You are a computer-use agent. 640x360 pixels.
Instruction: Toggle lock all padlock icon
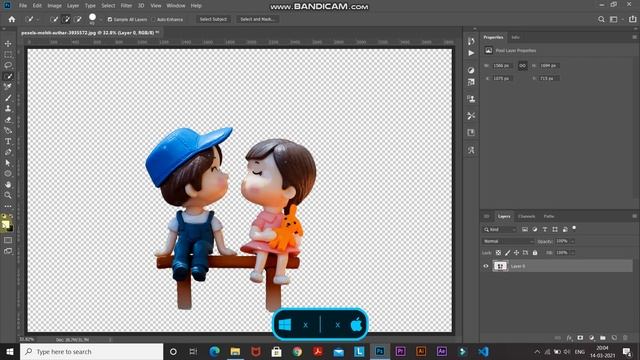click(x=535, y=253)
